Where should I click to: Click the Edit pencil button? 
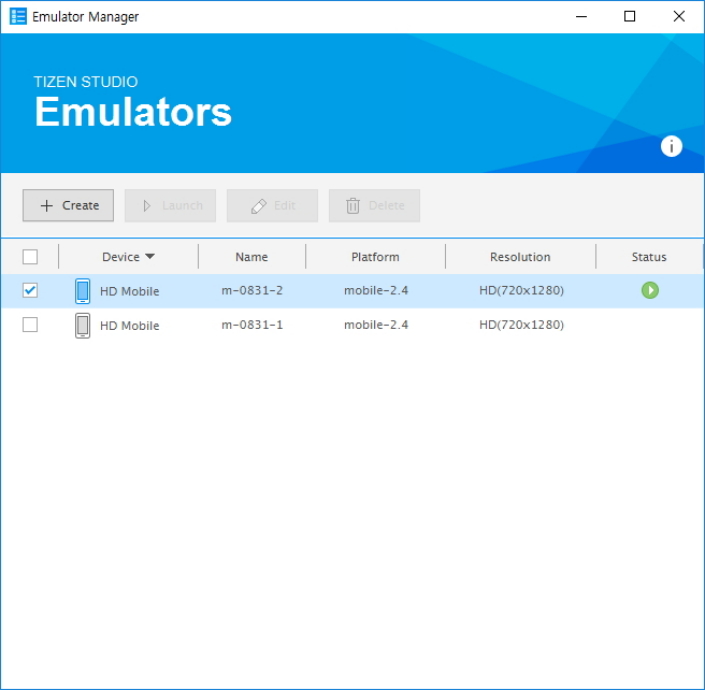(x=272, y=206)
